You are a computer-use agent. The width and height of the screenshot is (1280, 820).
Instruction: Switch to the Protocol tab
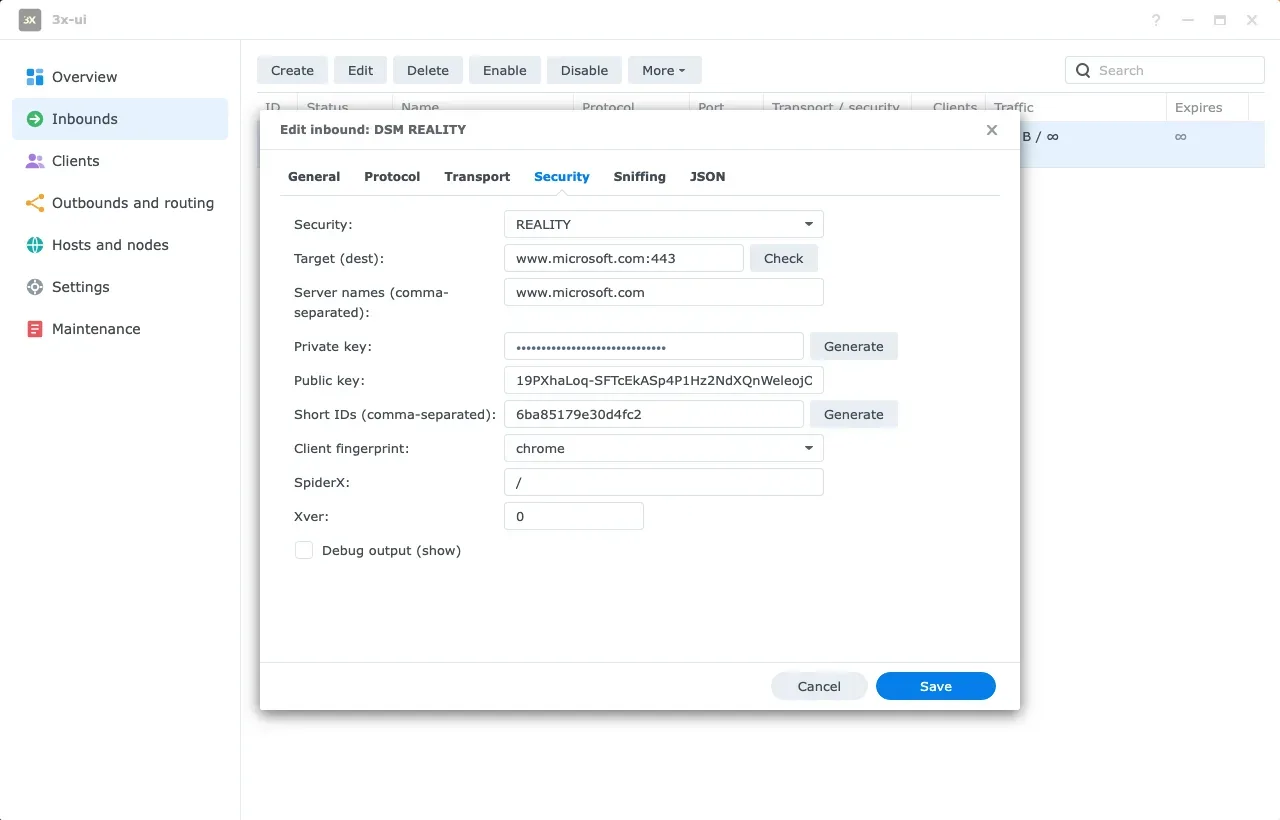392,176
